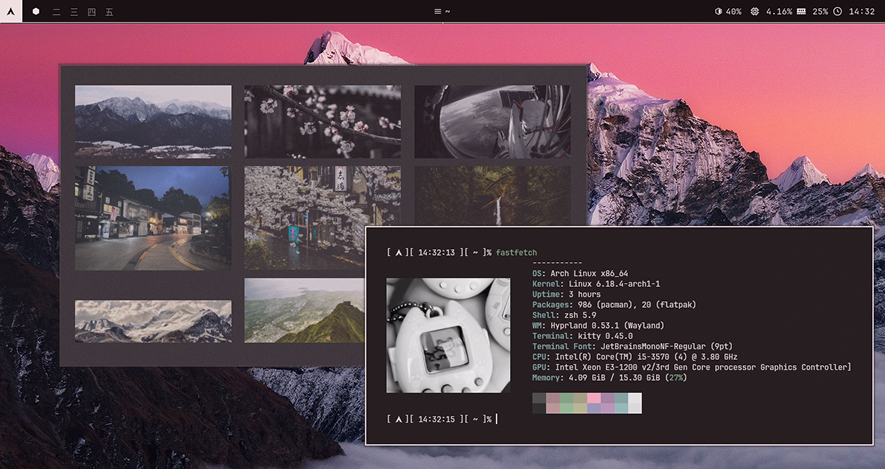
Task: Click the 'Memory: 4.09 GiB / 15.30 GiB' line
Action: [610, 378]
